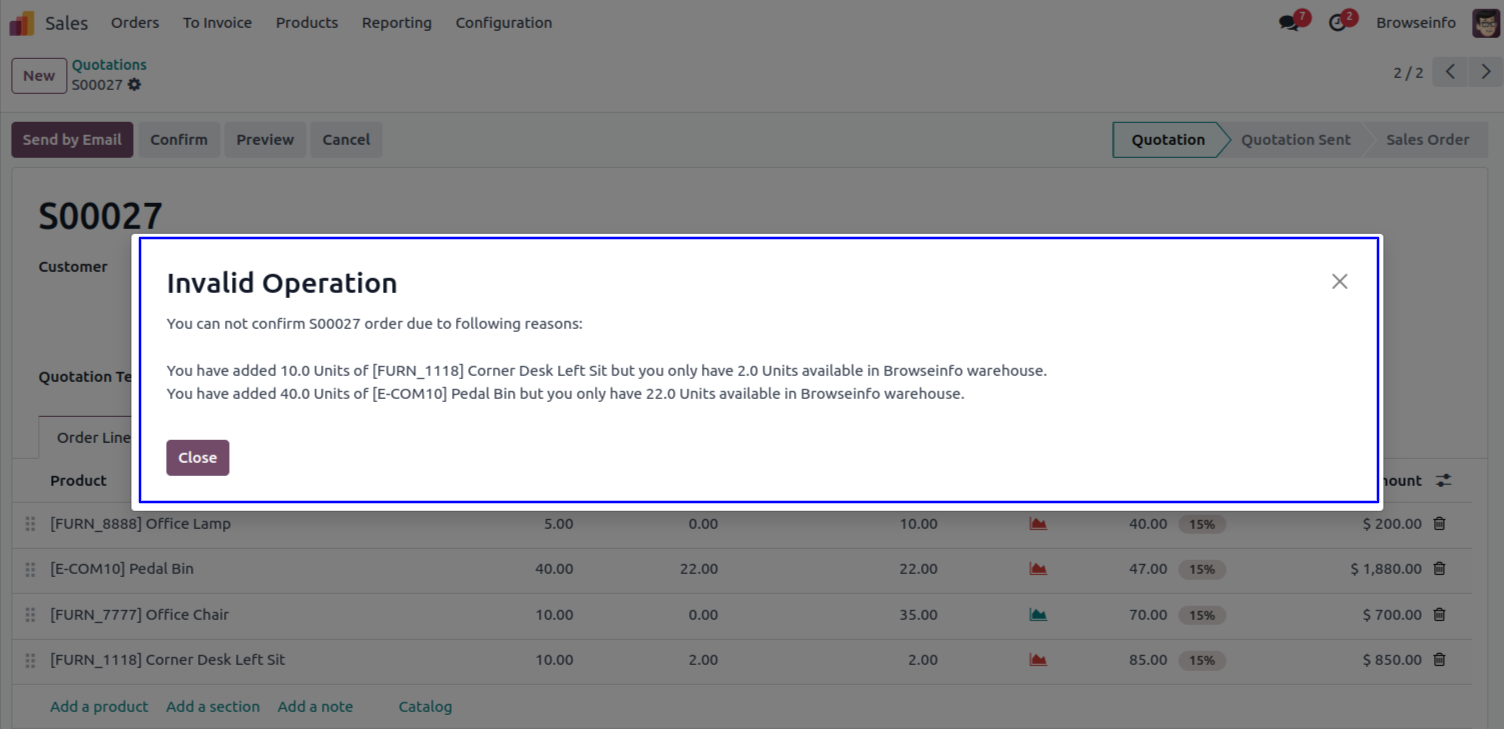Open the messages chat icon
This screenshot has height=729, width=1504.
pyautogui.click(x=1289, y=23)
